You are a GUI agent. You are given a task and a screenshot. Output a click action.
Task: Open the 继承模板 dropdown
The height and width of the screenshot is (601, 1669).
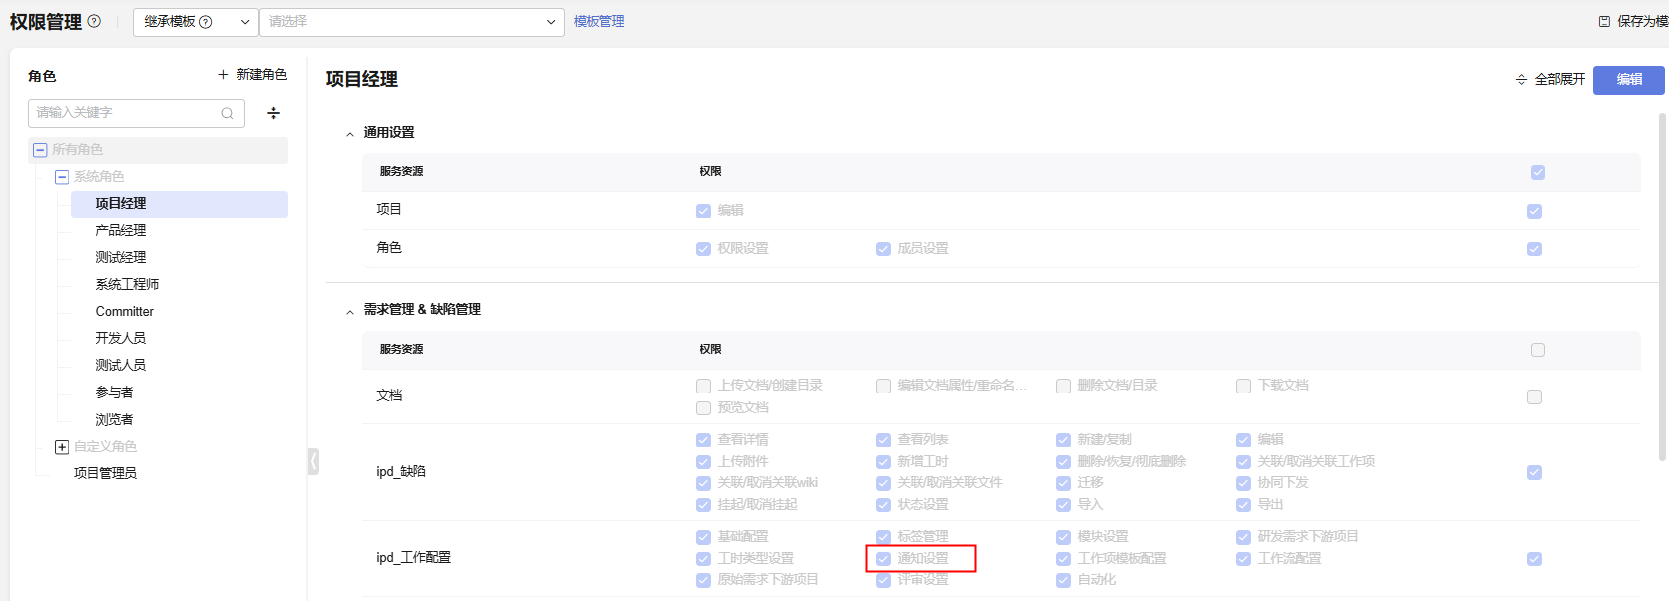tap(195, 22)
